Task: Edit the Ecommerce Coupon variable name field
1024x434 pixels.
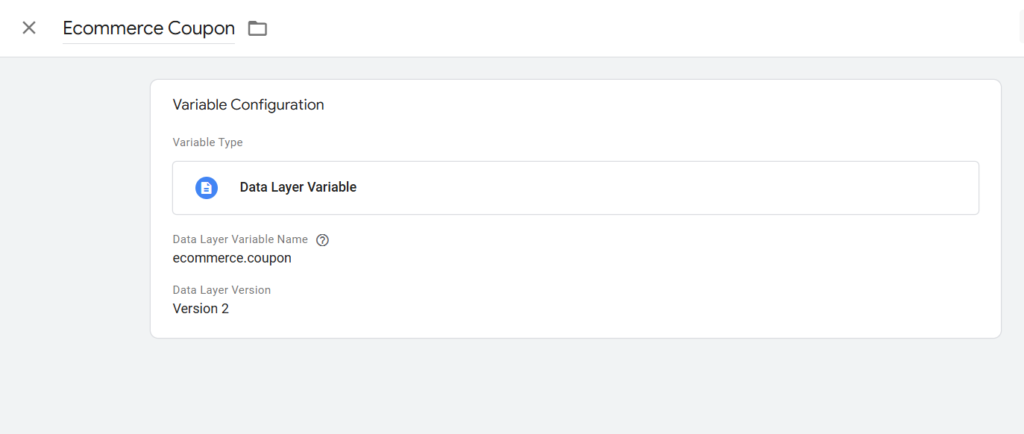Action: point(149,29)
